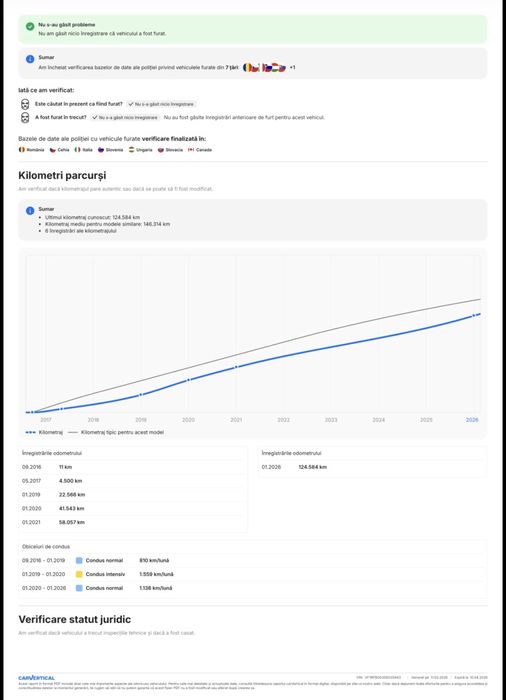Click the 2021 data point on mileage chart
The height and width of the screenshot is (700, 506).
click(236, 367)
